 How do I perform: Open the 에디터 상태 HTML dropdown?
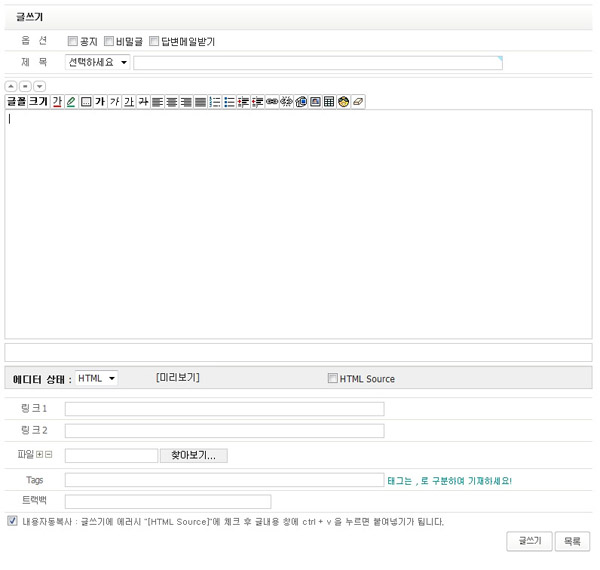coord(96,378)
